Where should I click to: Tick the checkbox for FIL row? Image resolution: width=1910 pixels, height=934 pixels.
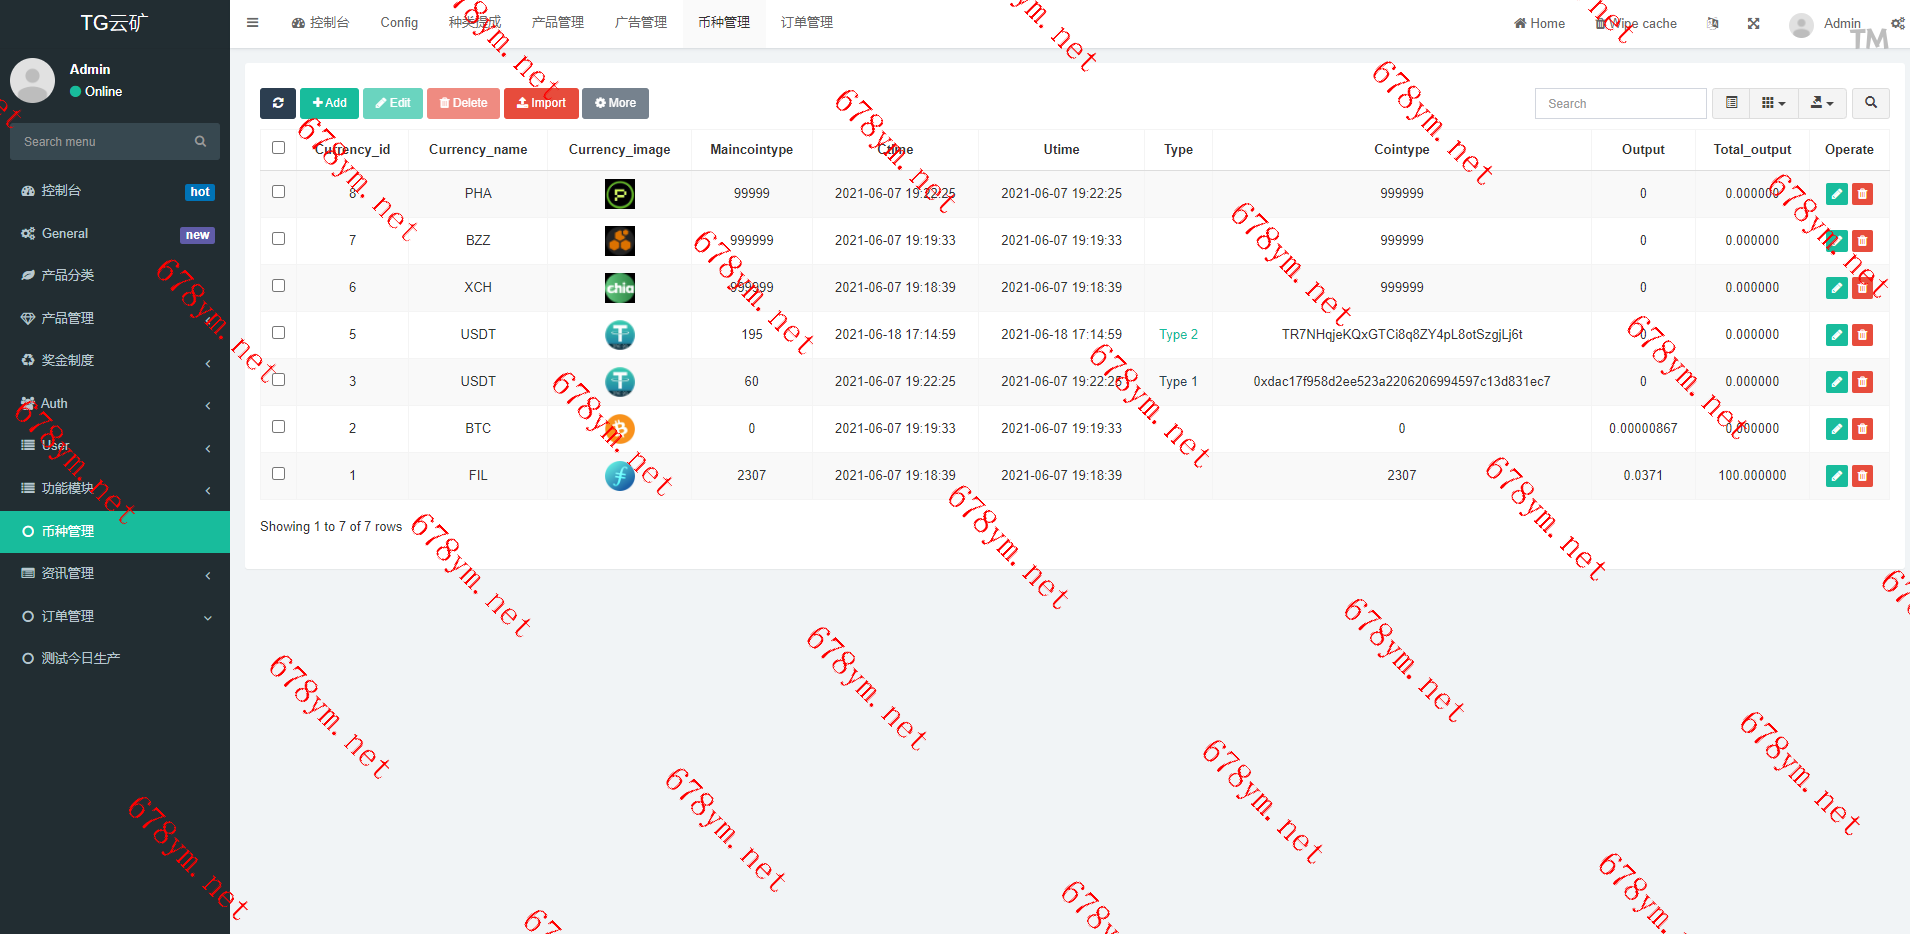278,474
